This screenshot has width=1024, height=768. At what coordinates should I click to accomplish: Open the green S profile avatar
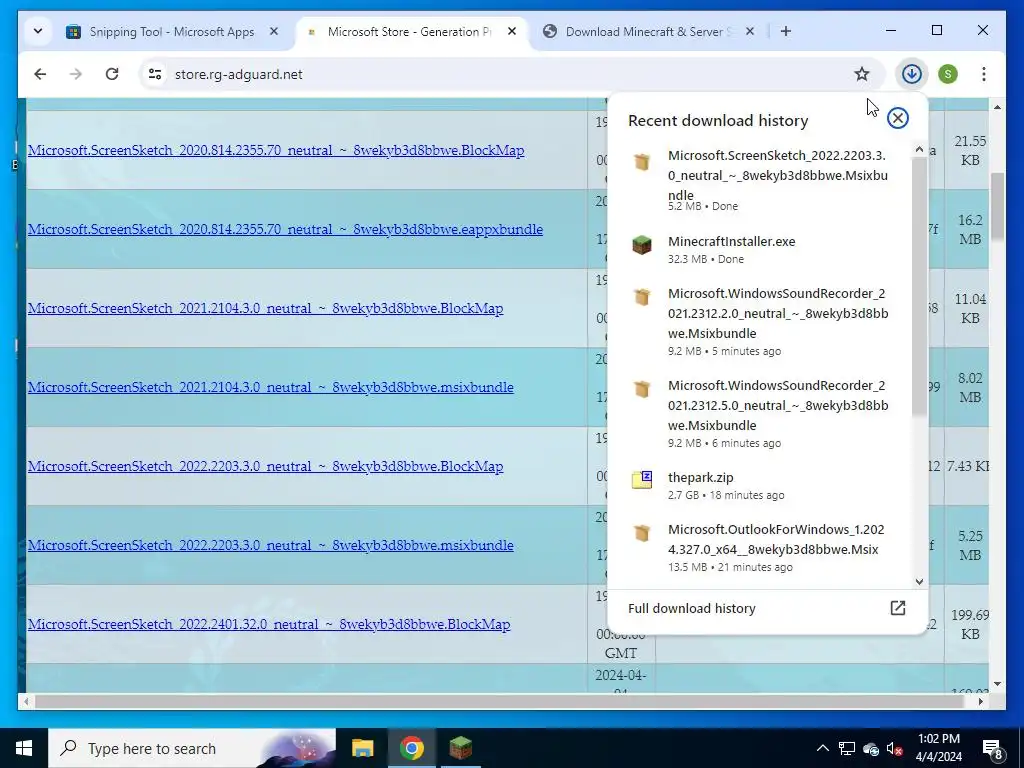948,74
